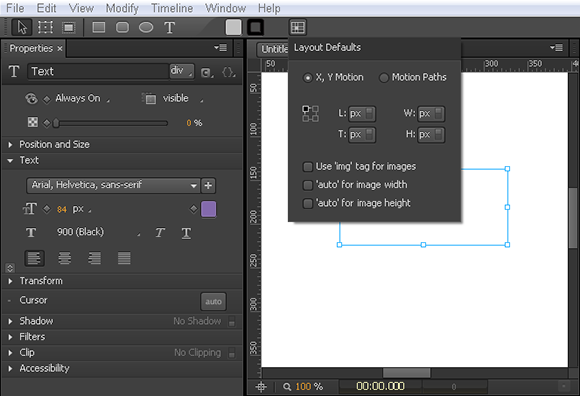Pick the Ellipse tool
This screenshot has width=580, height=396.
pyautogui.click(x=146, y=27)
